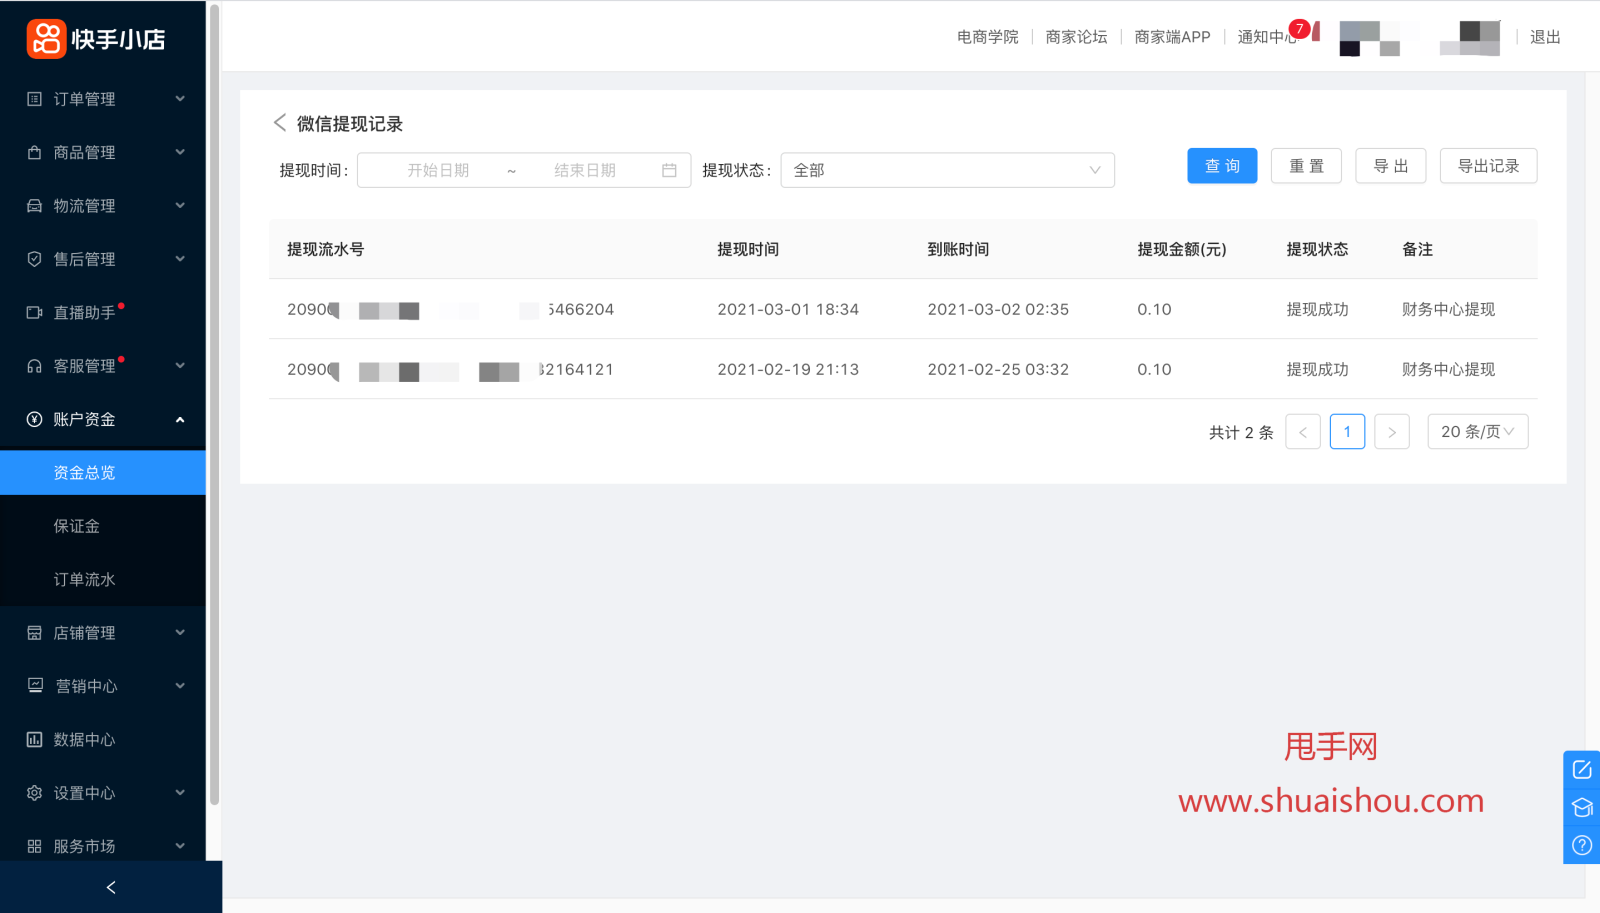
Task: Click 财务中心提现 in the 2021-03-01 row
Action: (x=1448, y=309)
